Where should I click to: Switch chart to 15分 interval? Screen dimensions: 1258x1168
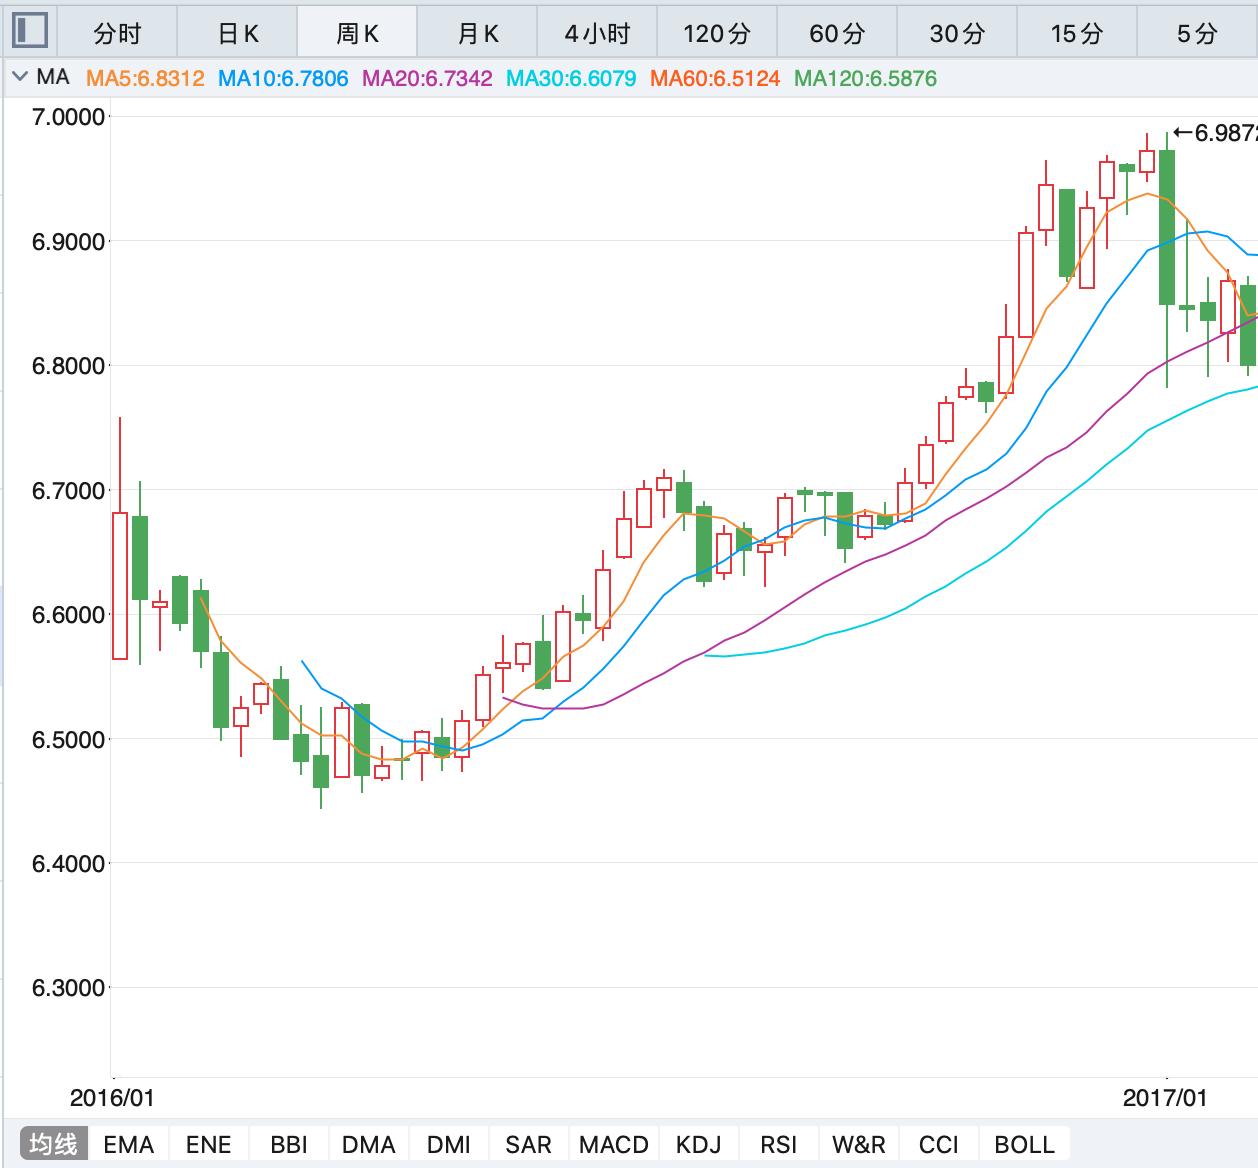(1077, 34)
